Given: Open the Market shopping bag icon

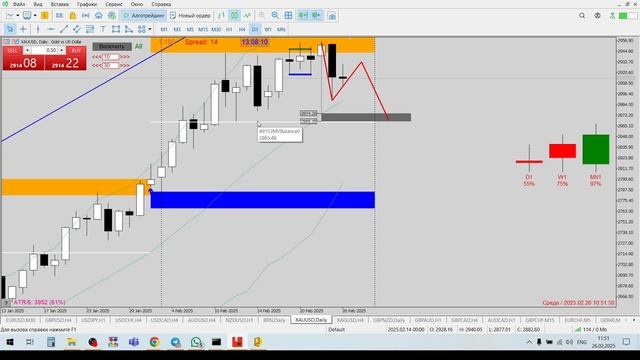Looking at the screenshot, I should [73, 16].
